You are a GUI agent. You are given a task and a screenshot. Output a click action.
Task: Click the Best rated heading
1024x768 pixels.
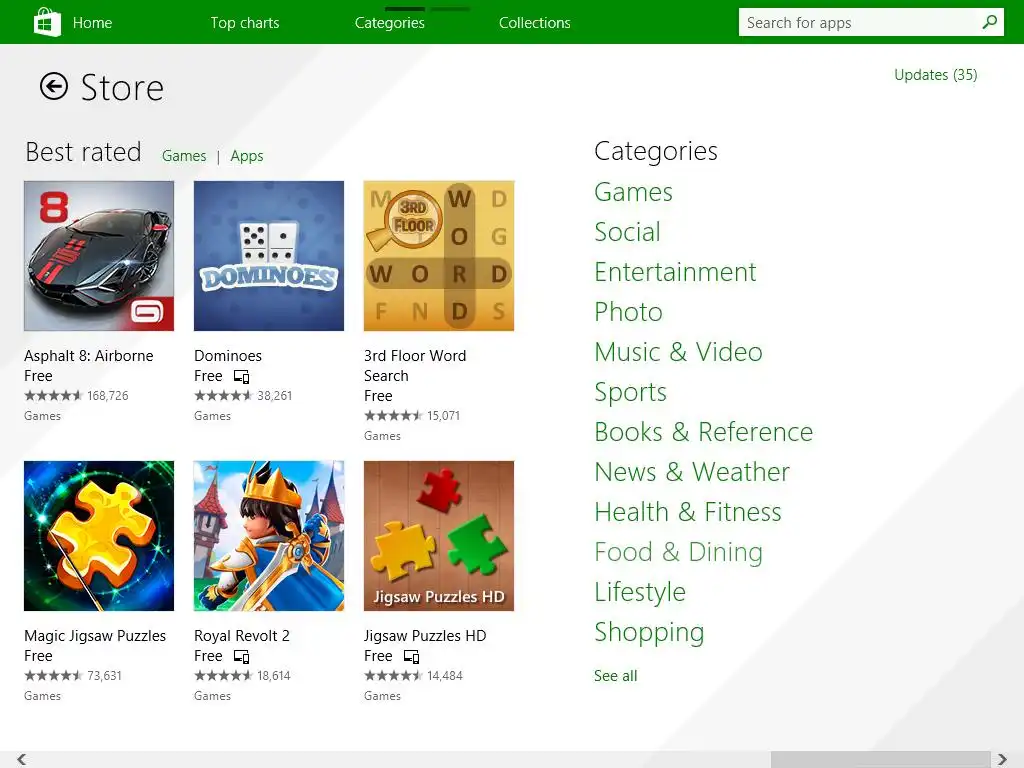click(84, 152)
